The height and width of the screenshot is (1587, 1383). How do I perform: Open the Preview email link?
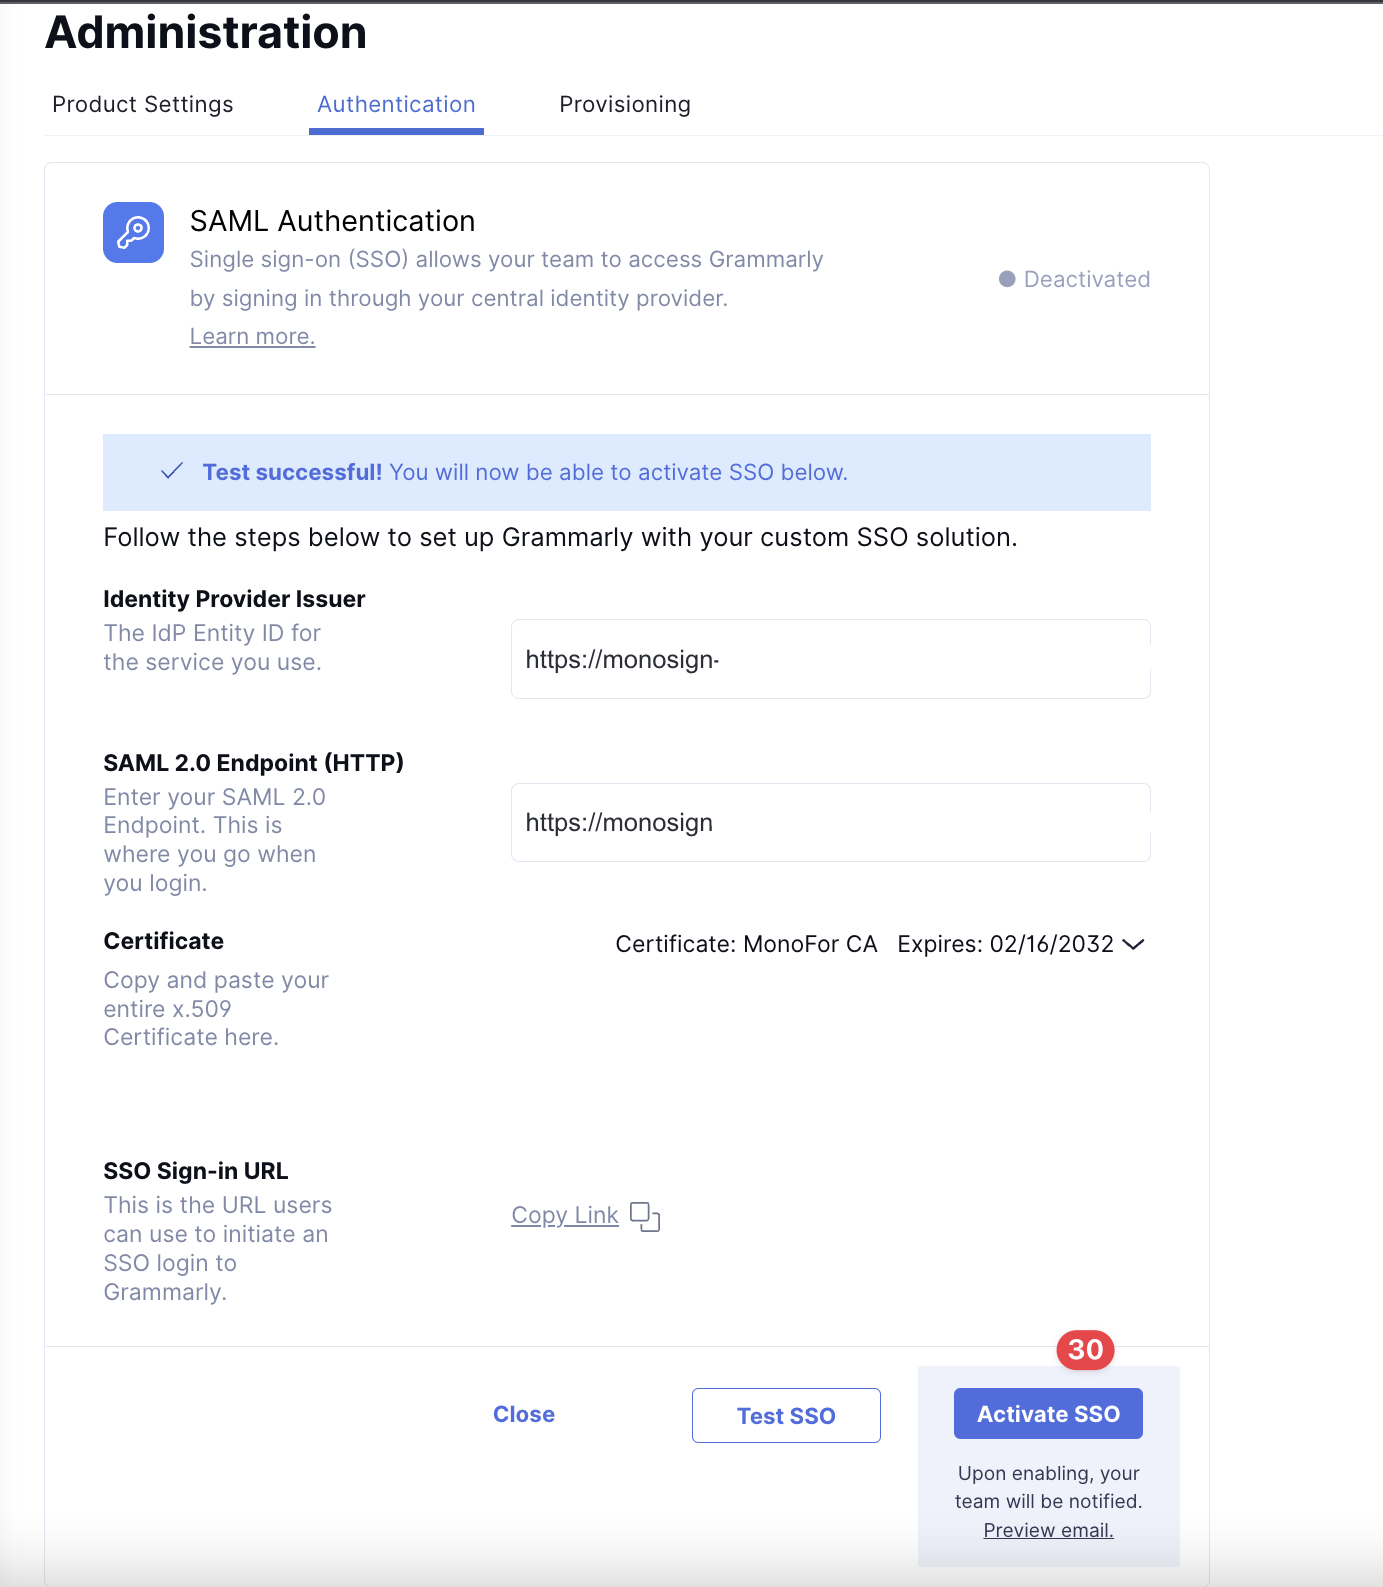1048,1530
